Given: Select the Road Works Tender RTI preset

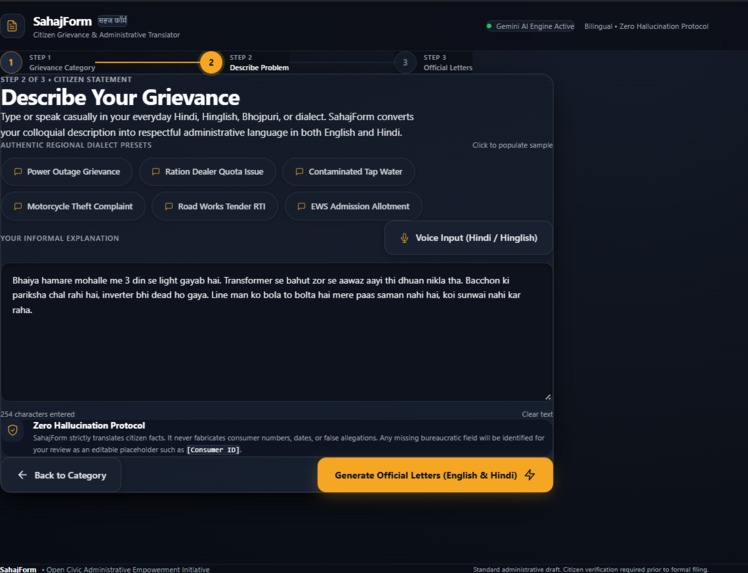Looking at the screenshot, I should point(215,207).
